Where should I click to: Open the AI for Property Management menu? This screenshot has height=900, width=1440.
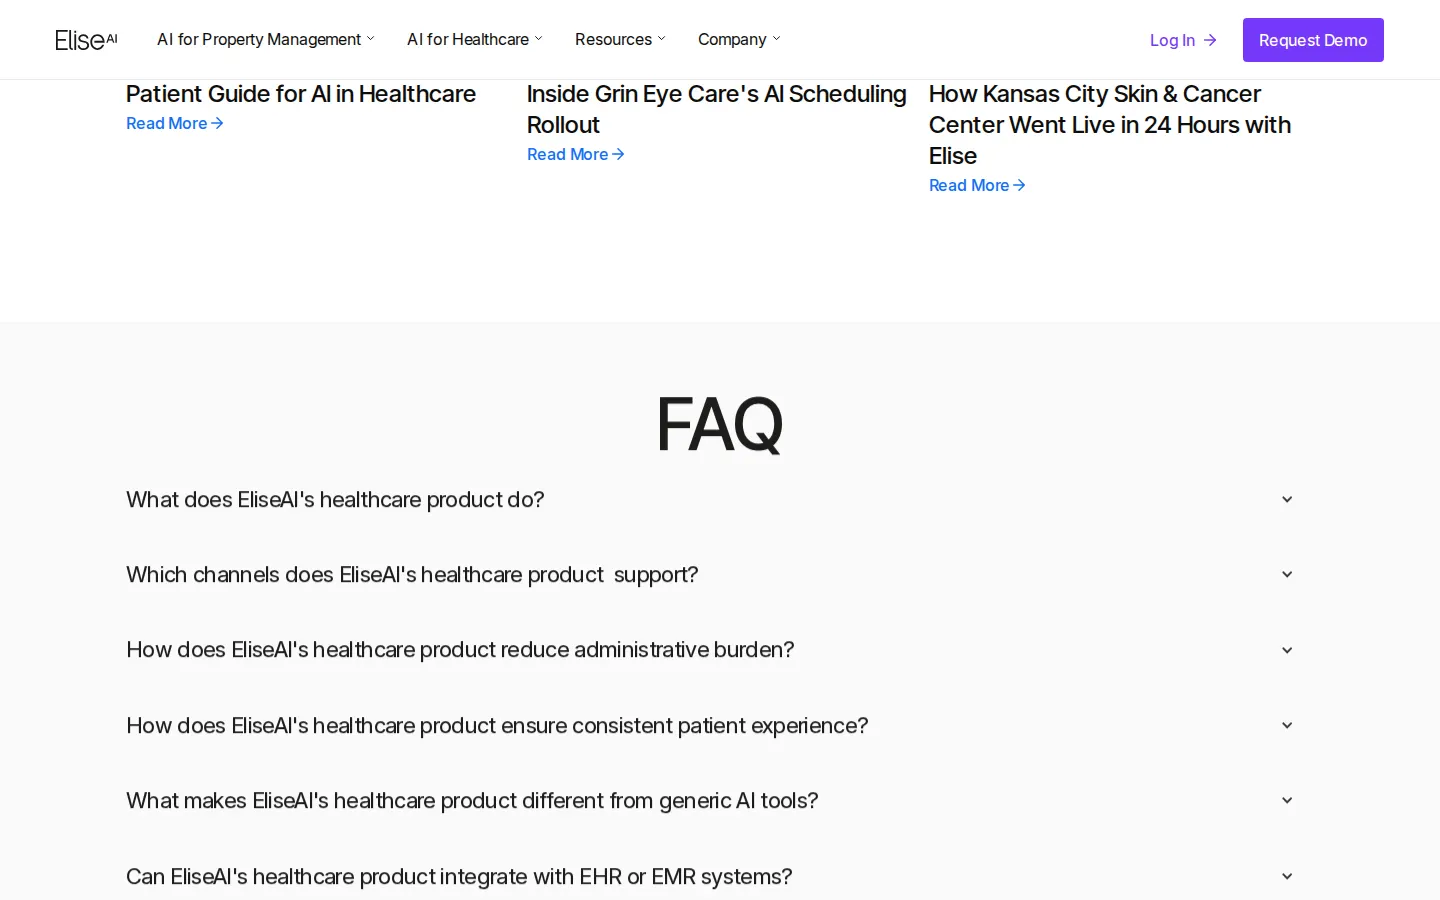point(265,39)
